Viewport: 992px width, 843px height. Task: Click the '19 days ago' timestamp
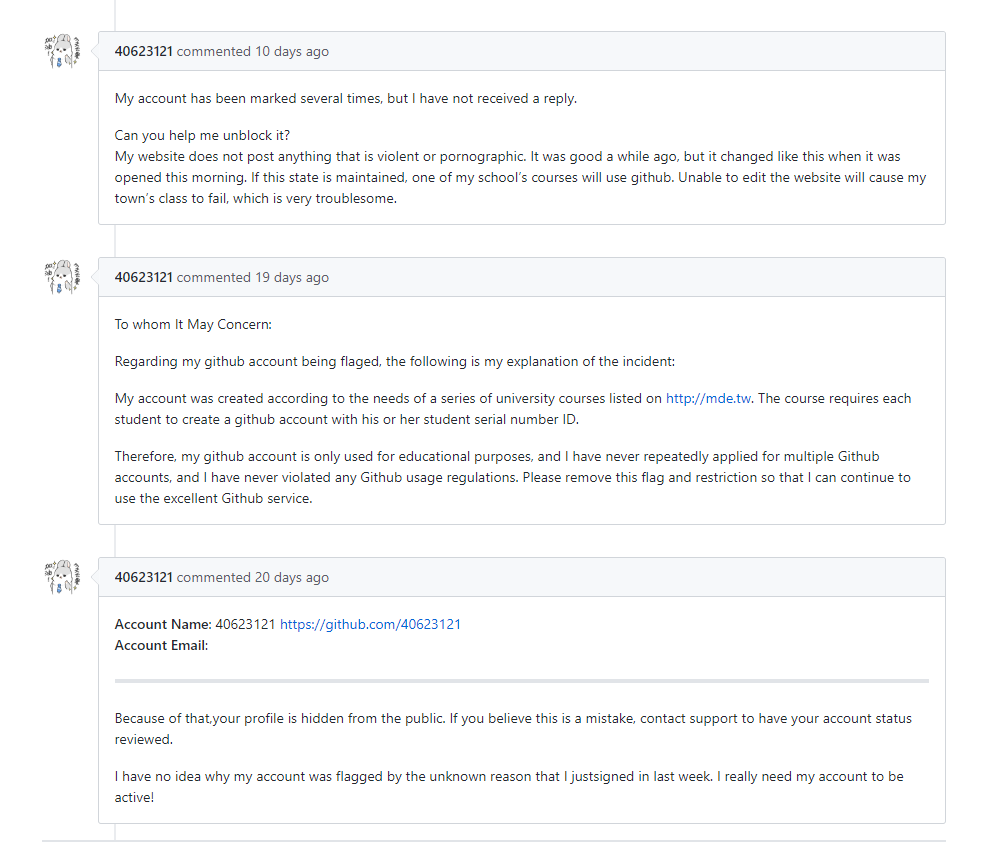[292, 277]
